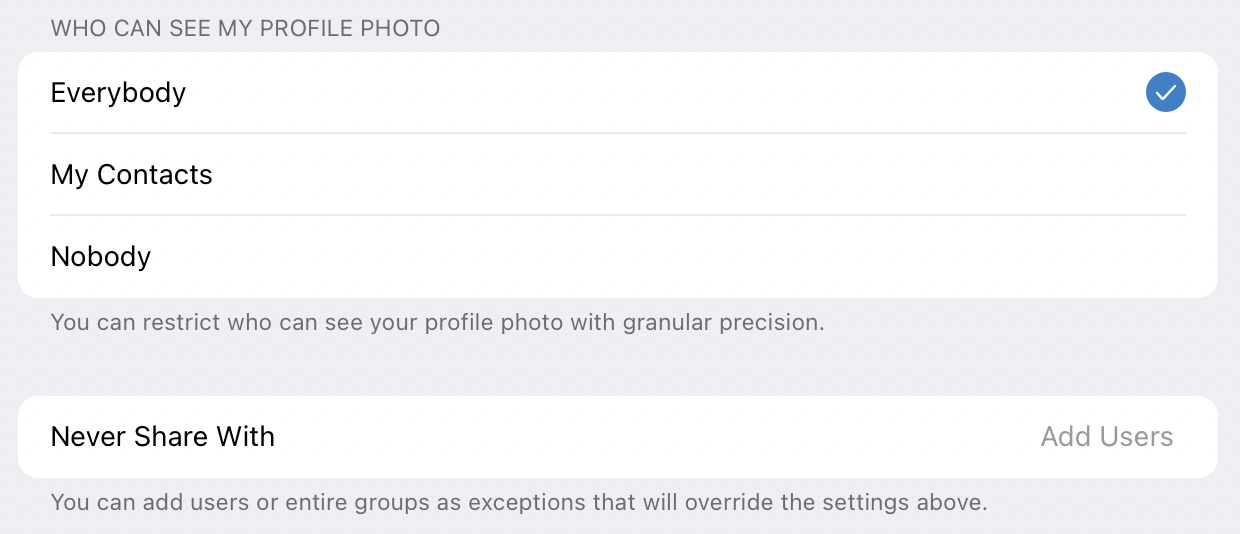The image size is (1240, 534).
Task: Tap the My Contacts label text
Action: pos(132,175)
